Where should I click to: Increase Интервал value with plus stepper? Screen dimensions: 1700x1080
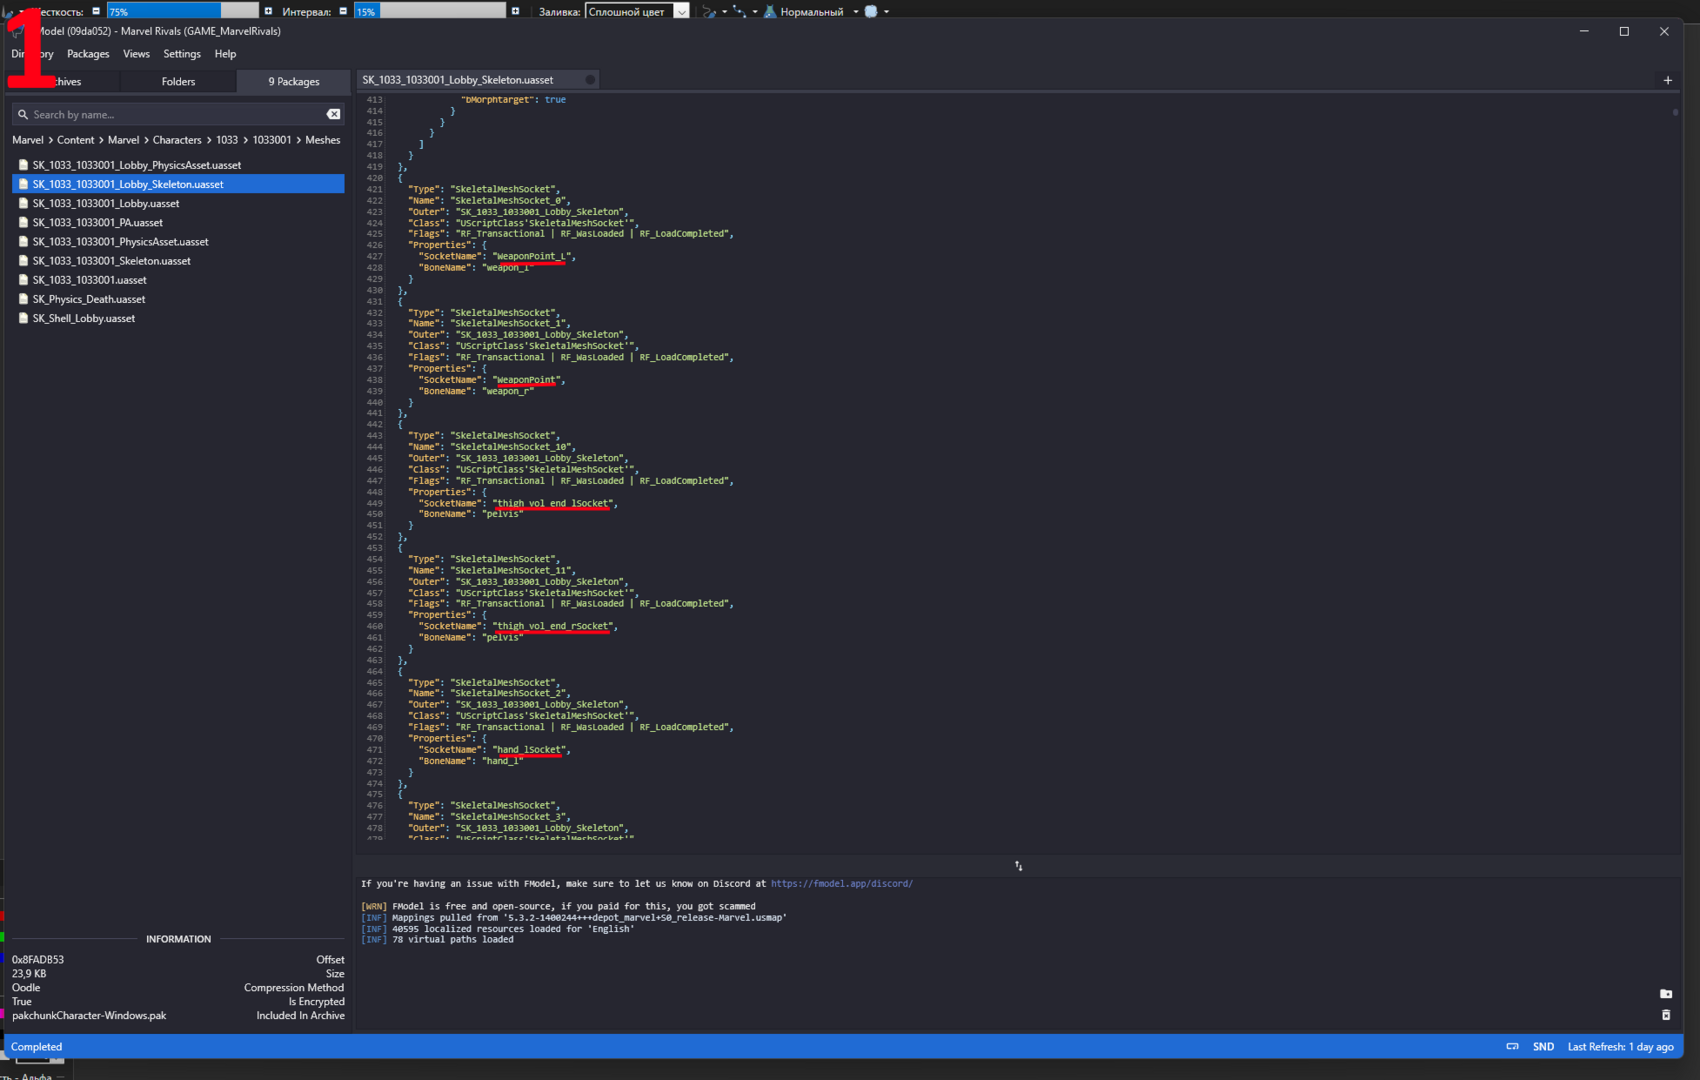pos(516,11)
